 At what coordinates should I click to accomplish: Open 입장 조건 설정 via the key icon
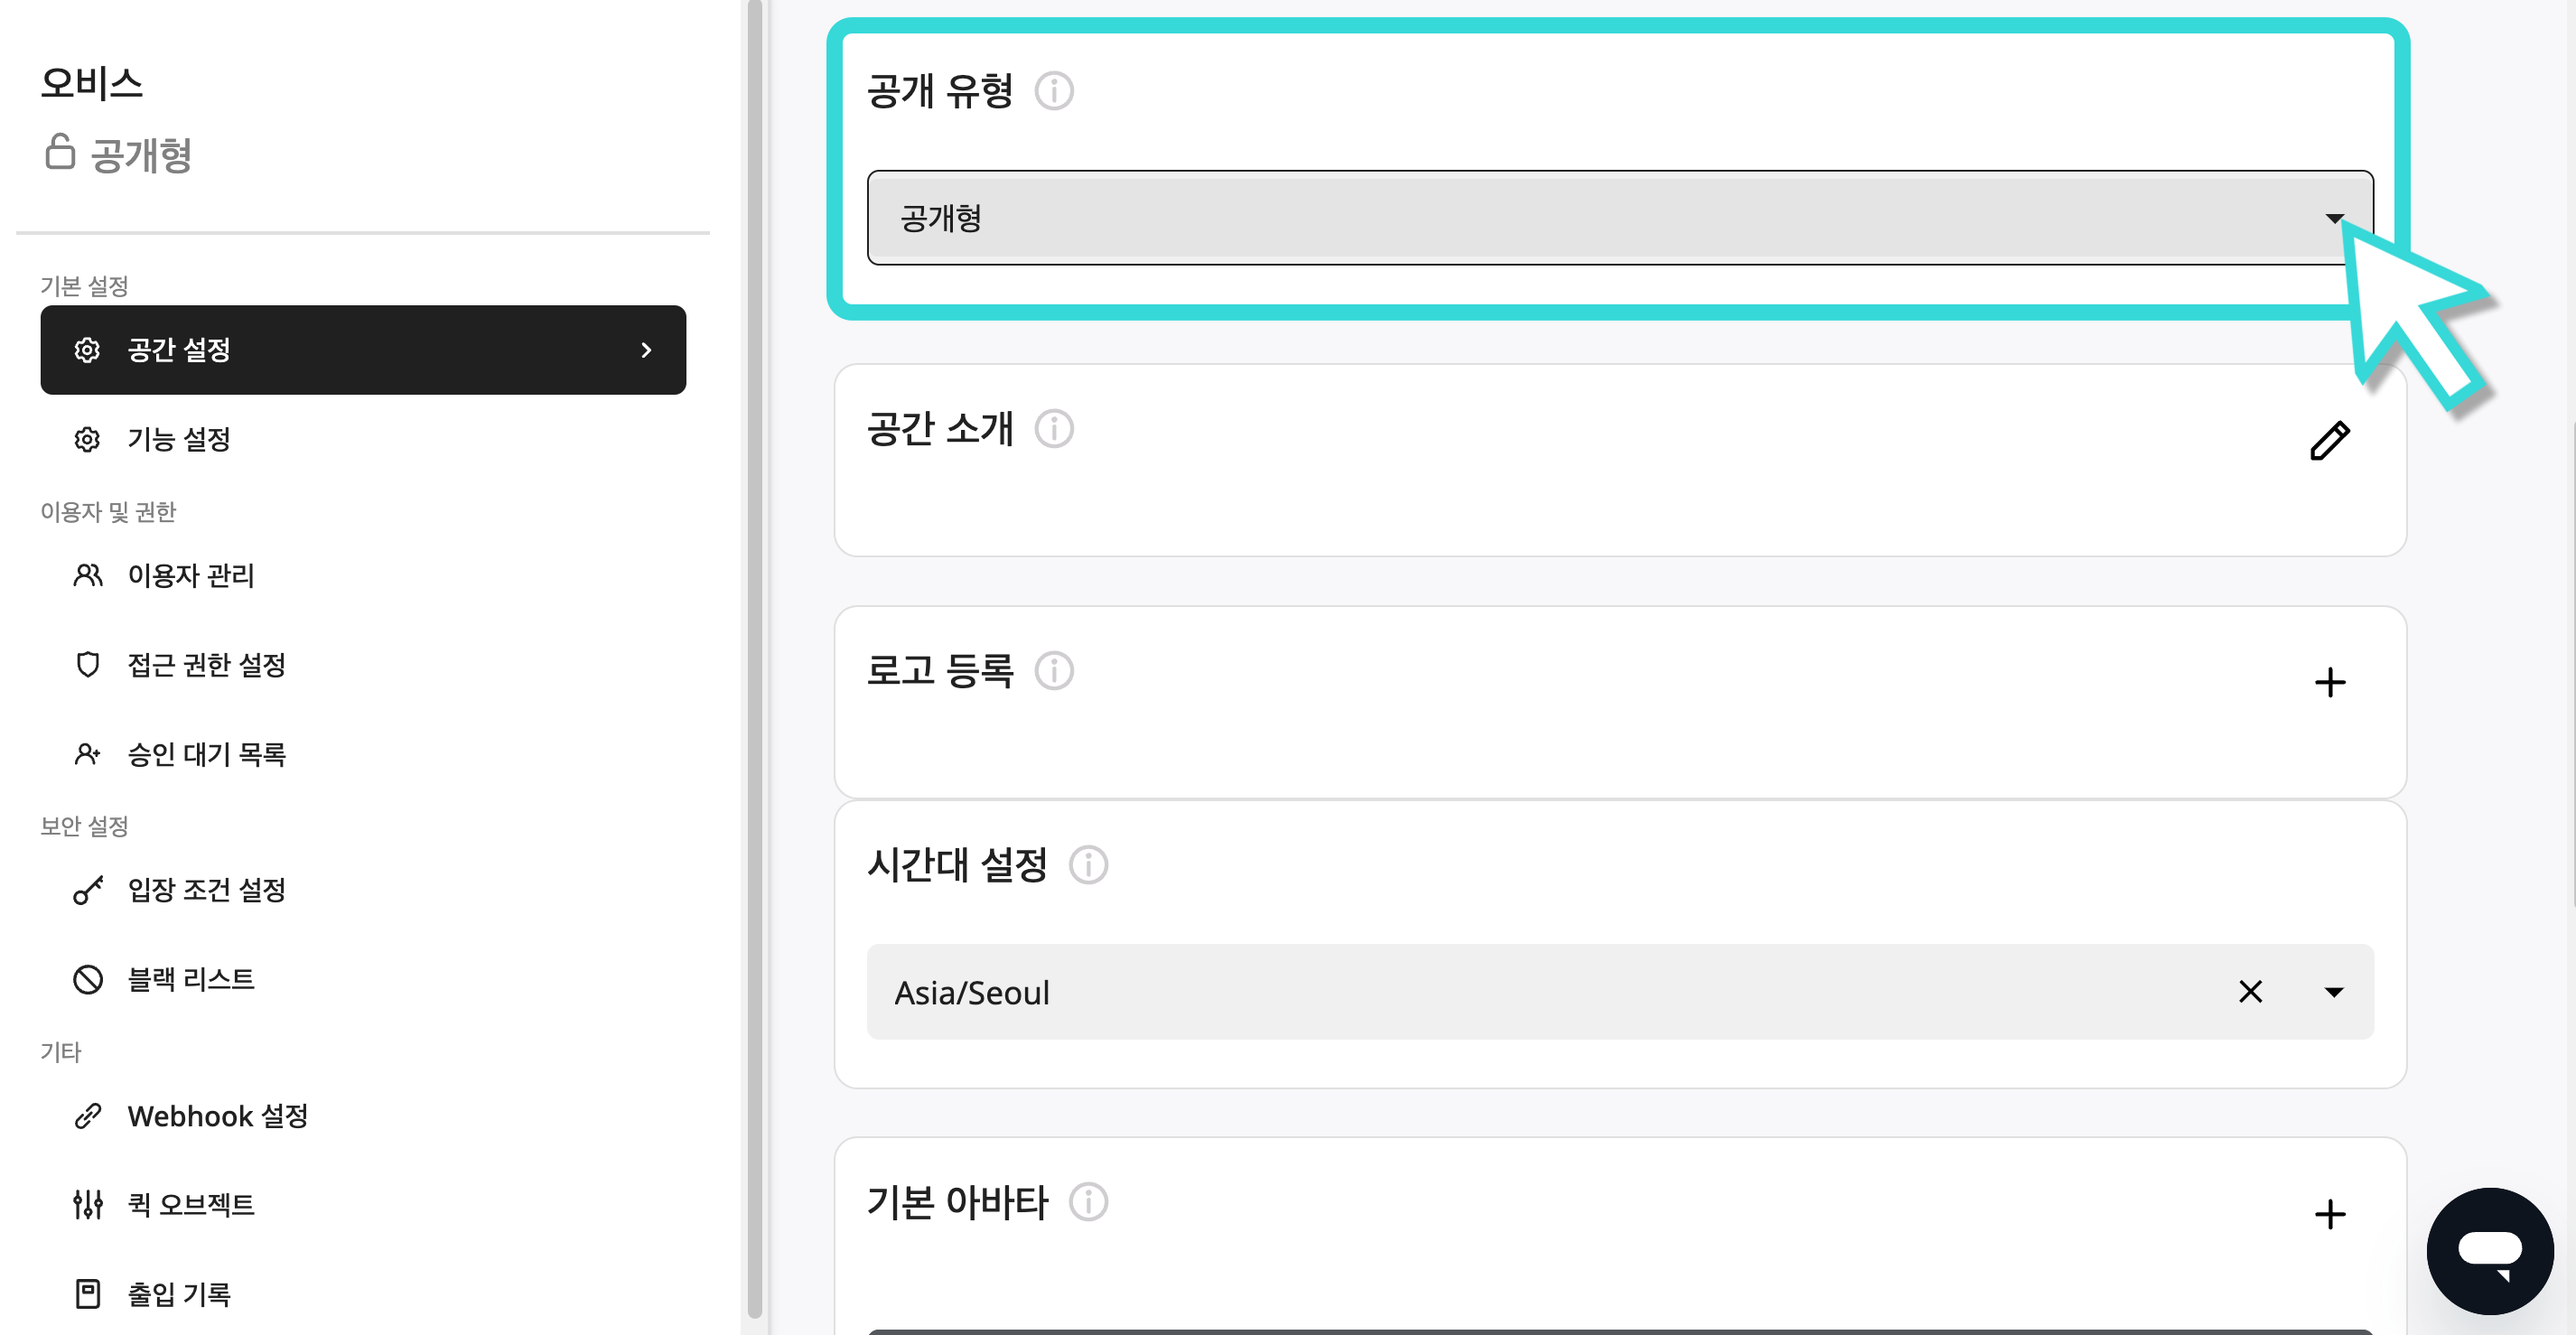tap(89, 890)
